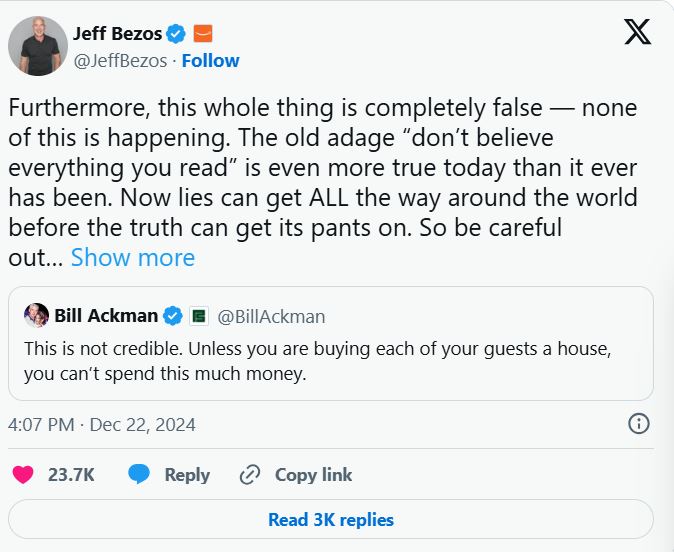Screen dimensions: 674x552
Task: Click the X logo icon
Action: pos(637,33)
